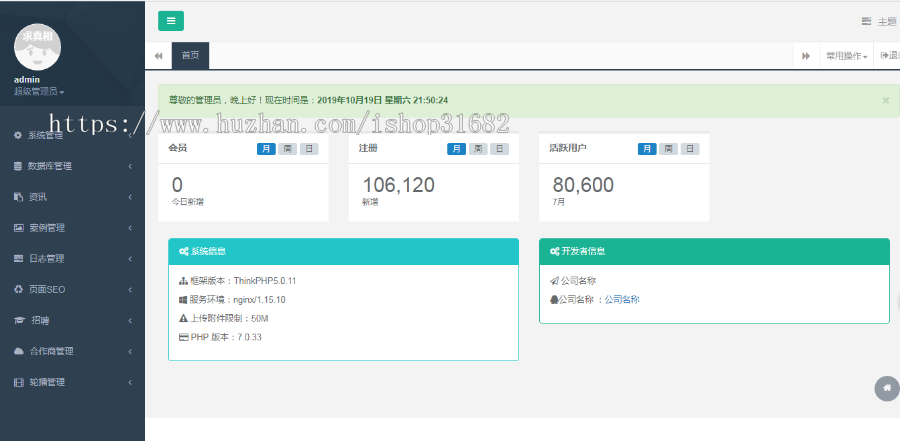Click the theme icon beside 主题
The width and height of the screenshot is (900, 441).
coord(866,22)
